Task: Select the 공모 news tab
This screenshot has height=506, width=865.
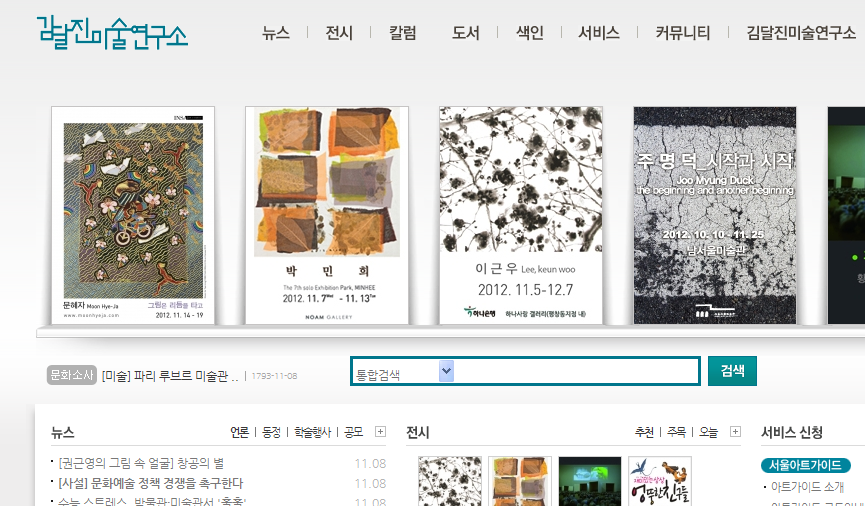Action: point(354,432)
